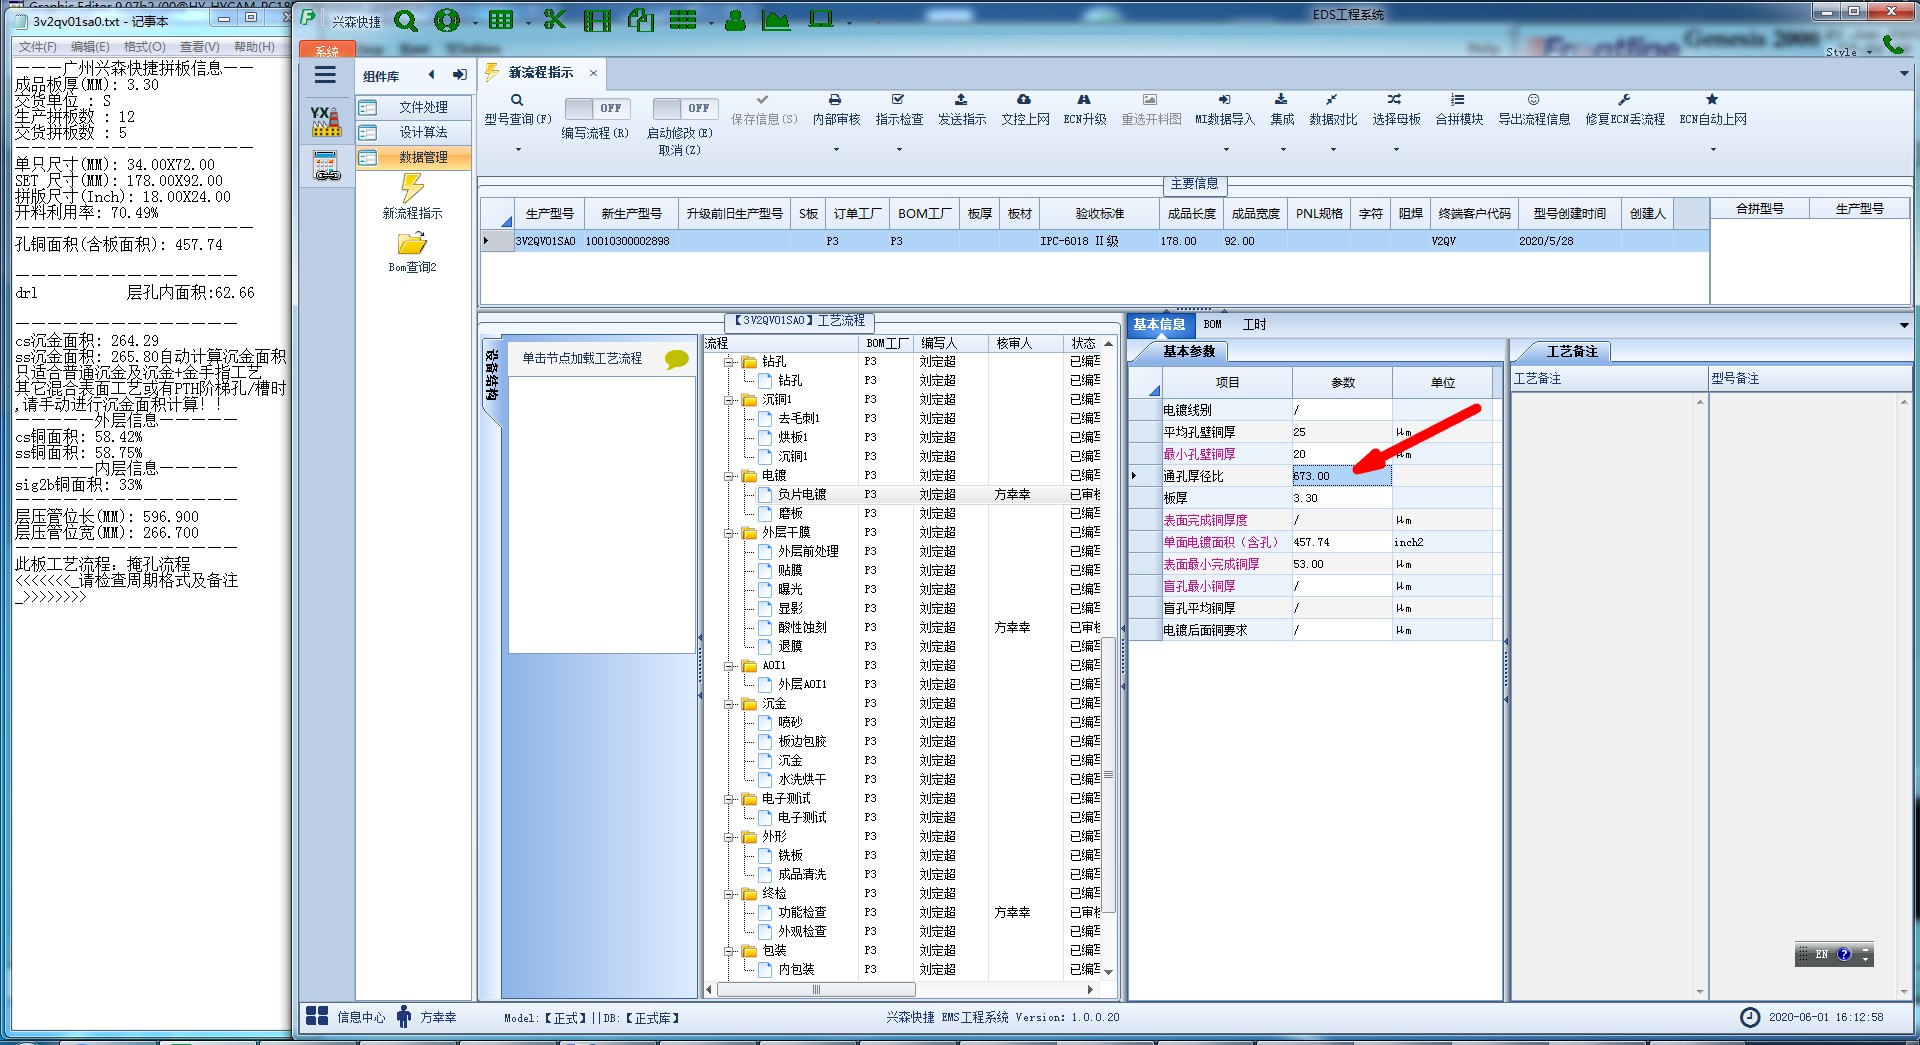Click the green magnifier search icon in top toolbar

coord(406,20)
